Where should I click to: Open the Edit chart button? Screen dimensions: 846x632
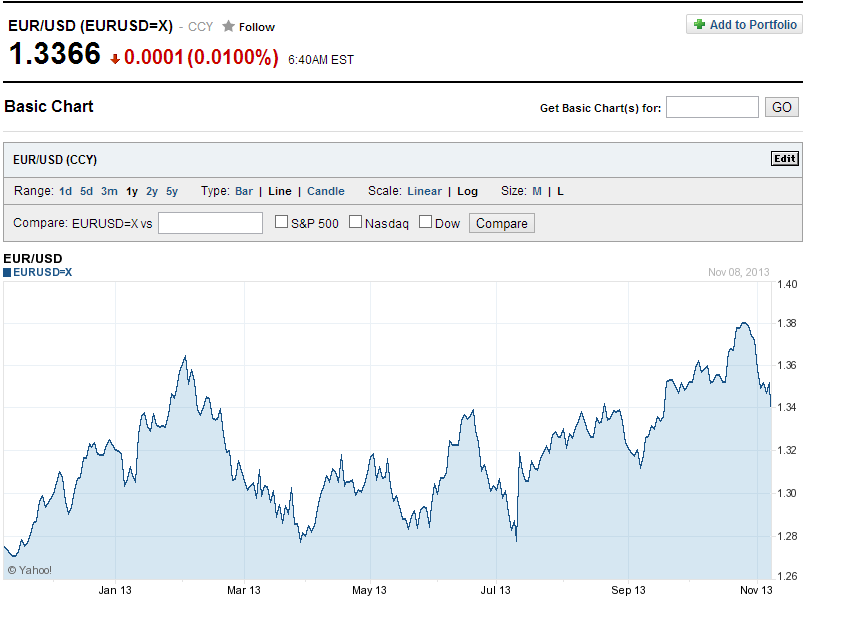coord(785,159)
